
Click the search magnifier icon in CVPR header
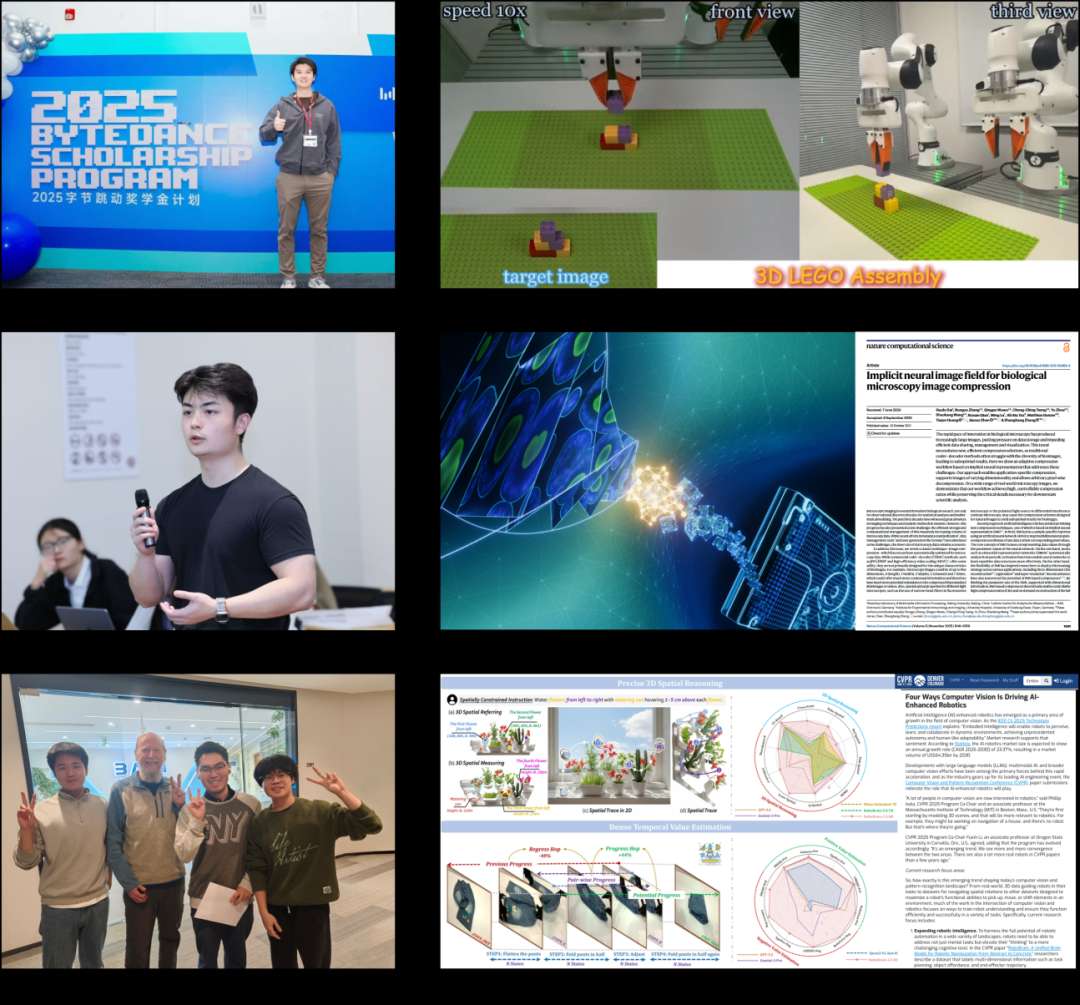coord(1045,681)
